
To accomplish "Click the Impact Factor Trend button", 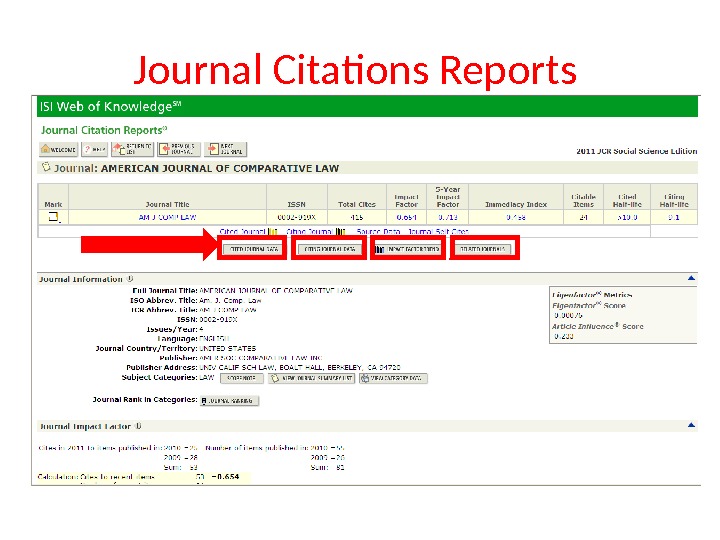I will click(408, 249).
